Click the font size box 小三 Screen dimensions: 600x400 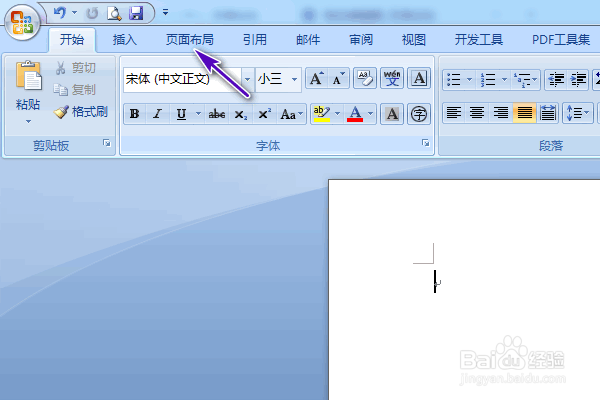point(272,79)
